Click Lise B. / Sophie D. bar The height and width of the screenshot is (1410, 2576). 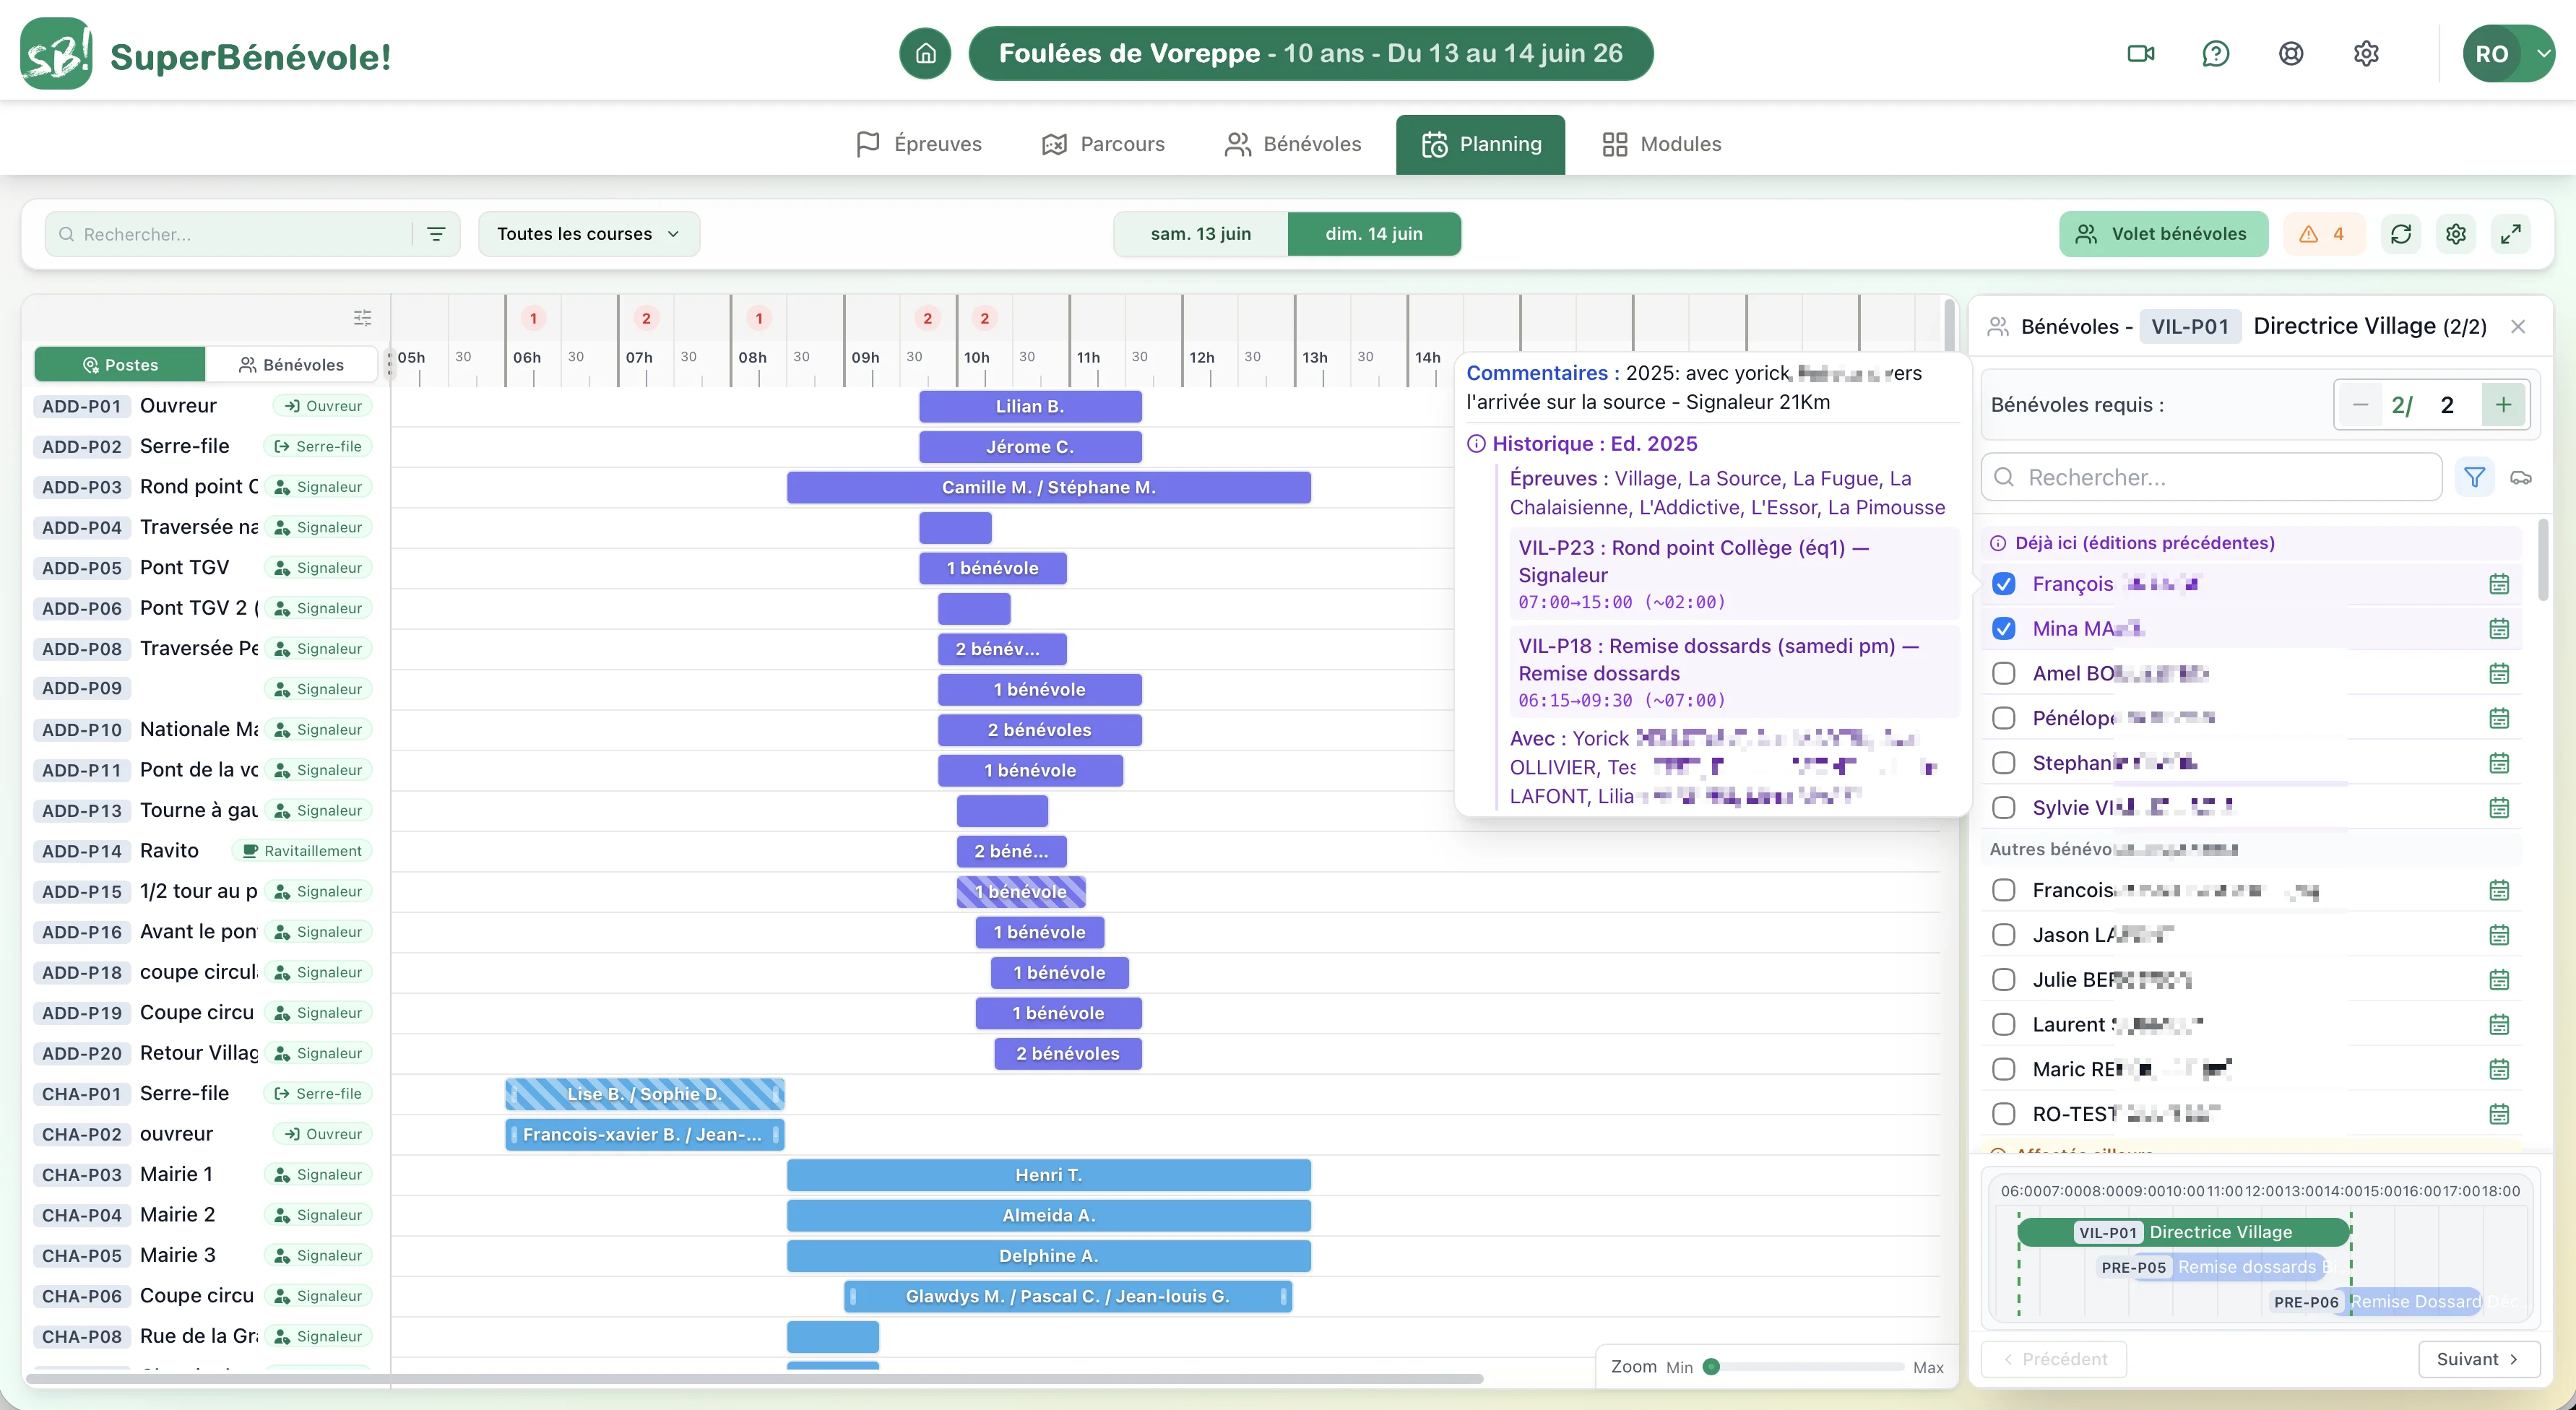point(644,1094)
